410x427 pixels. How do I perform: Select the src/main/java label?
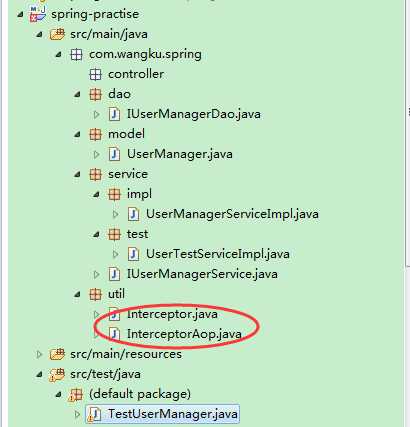109,34
